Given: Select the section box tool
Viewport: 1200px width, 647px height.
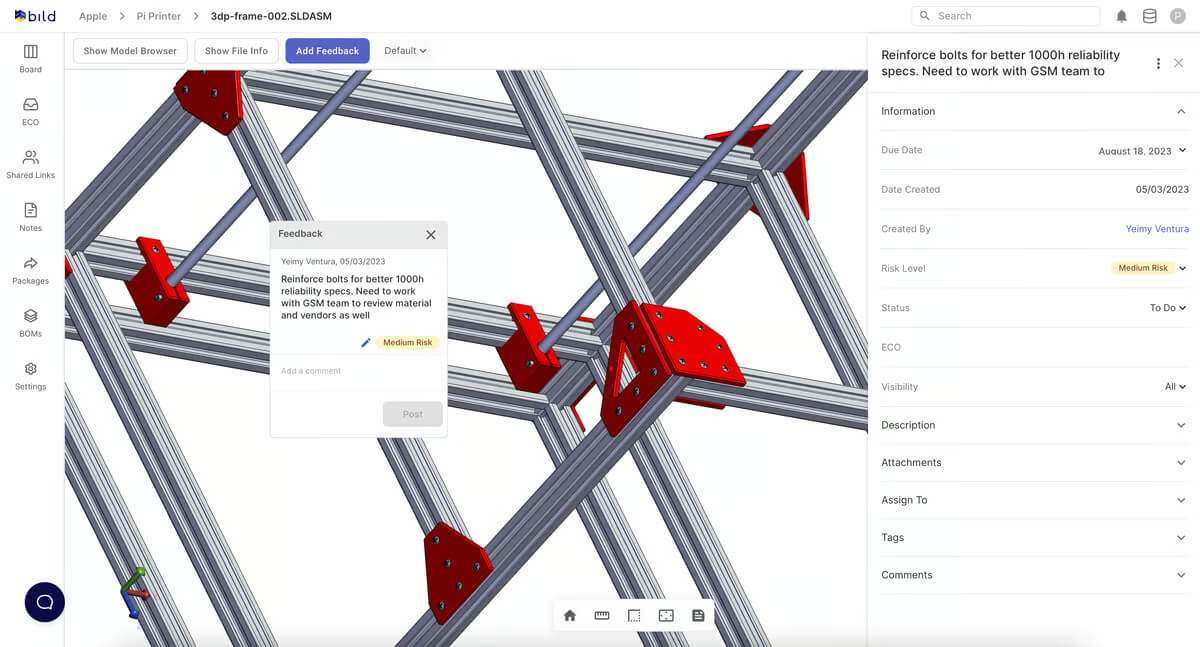Looking at the screenshot, I should pyautogui.click(x=634, y=616).
